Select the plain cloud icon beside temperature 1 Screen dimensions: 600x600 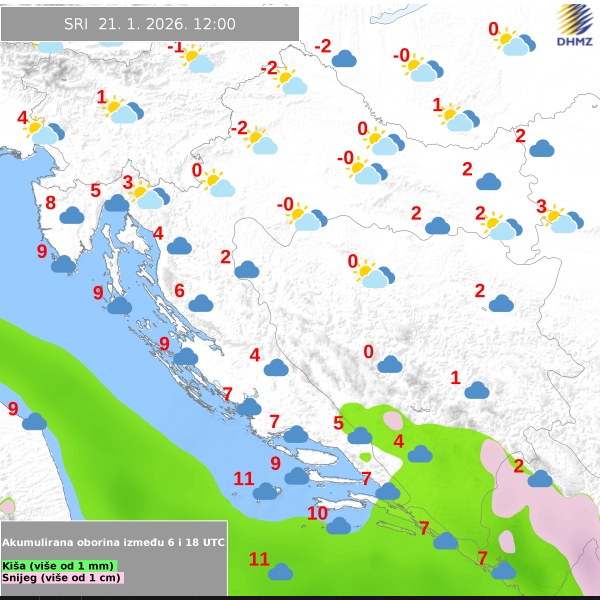476,390
